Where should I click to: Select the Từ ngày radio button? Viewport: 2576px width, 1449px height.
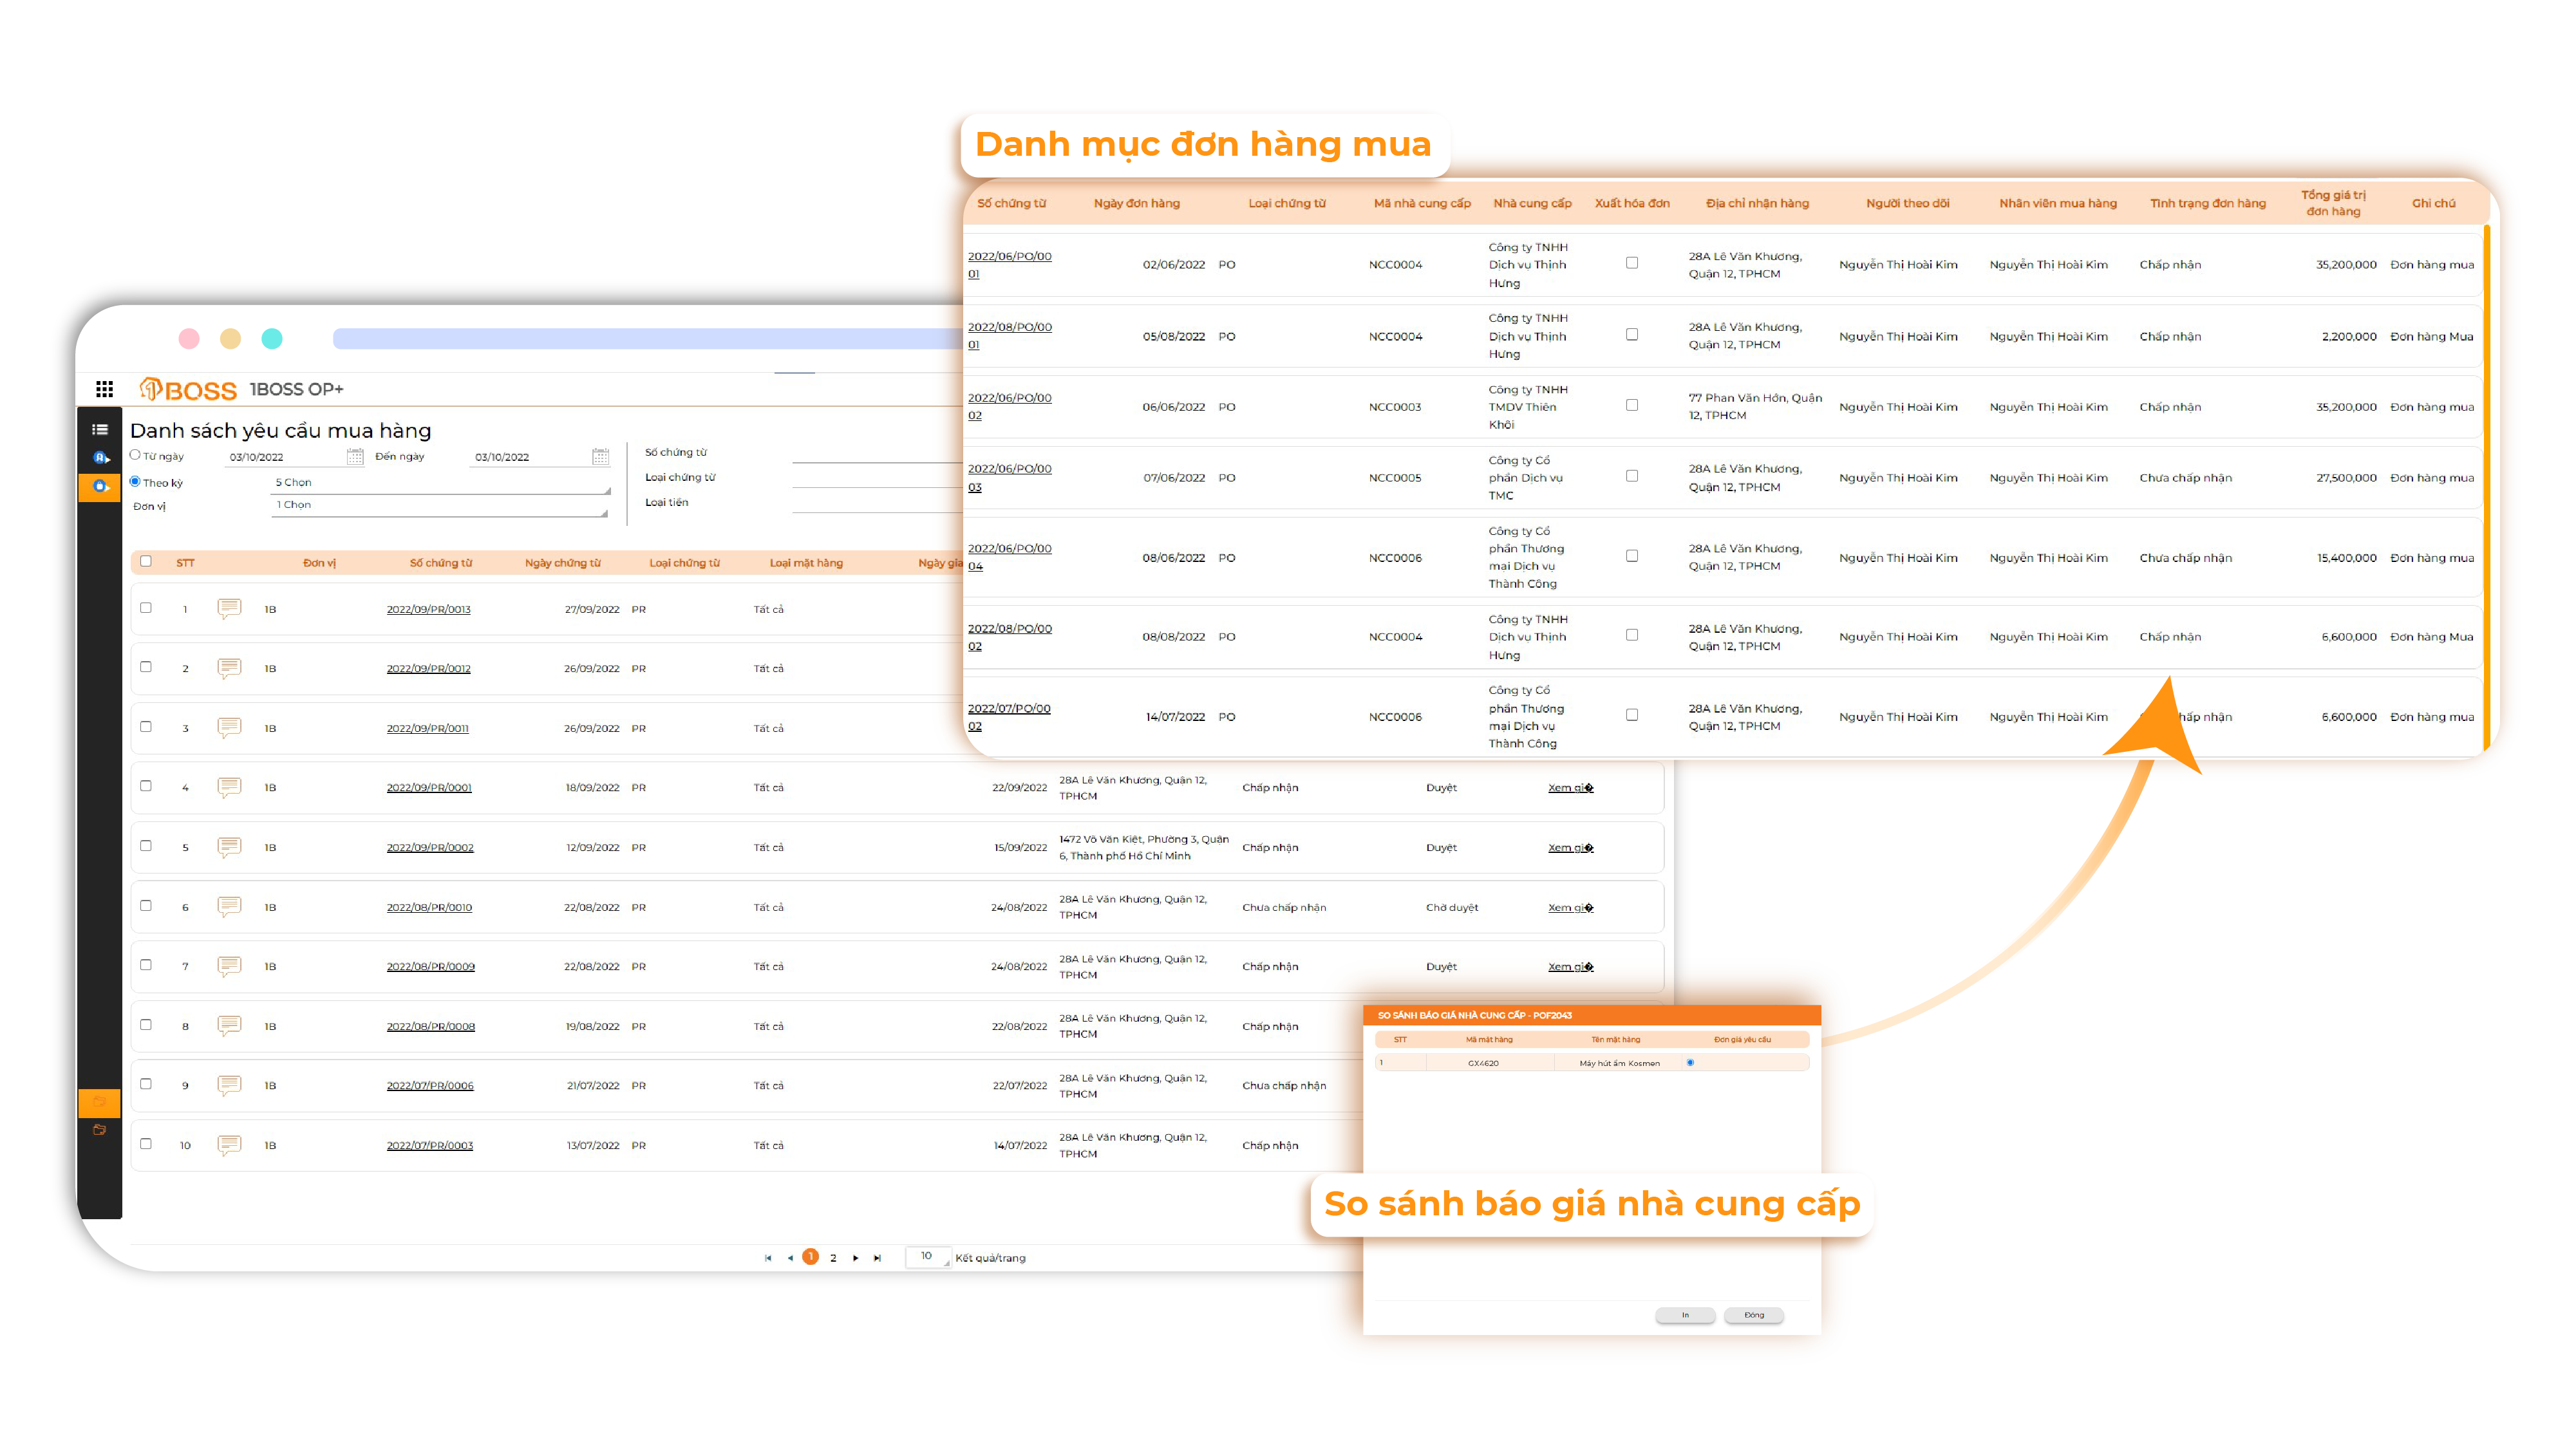tap(135, 455)
